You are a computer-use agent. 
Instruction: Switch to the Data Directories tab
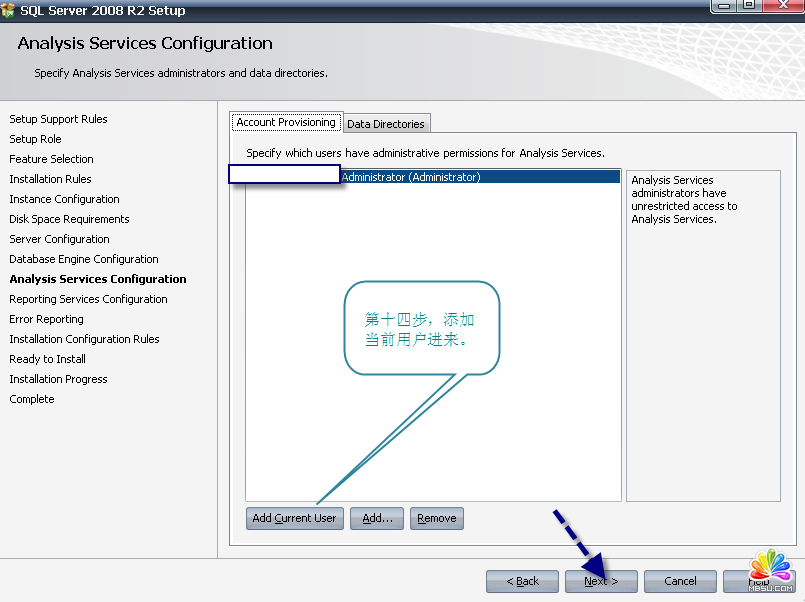pos(386,124)
